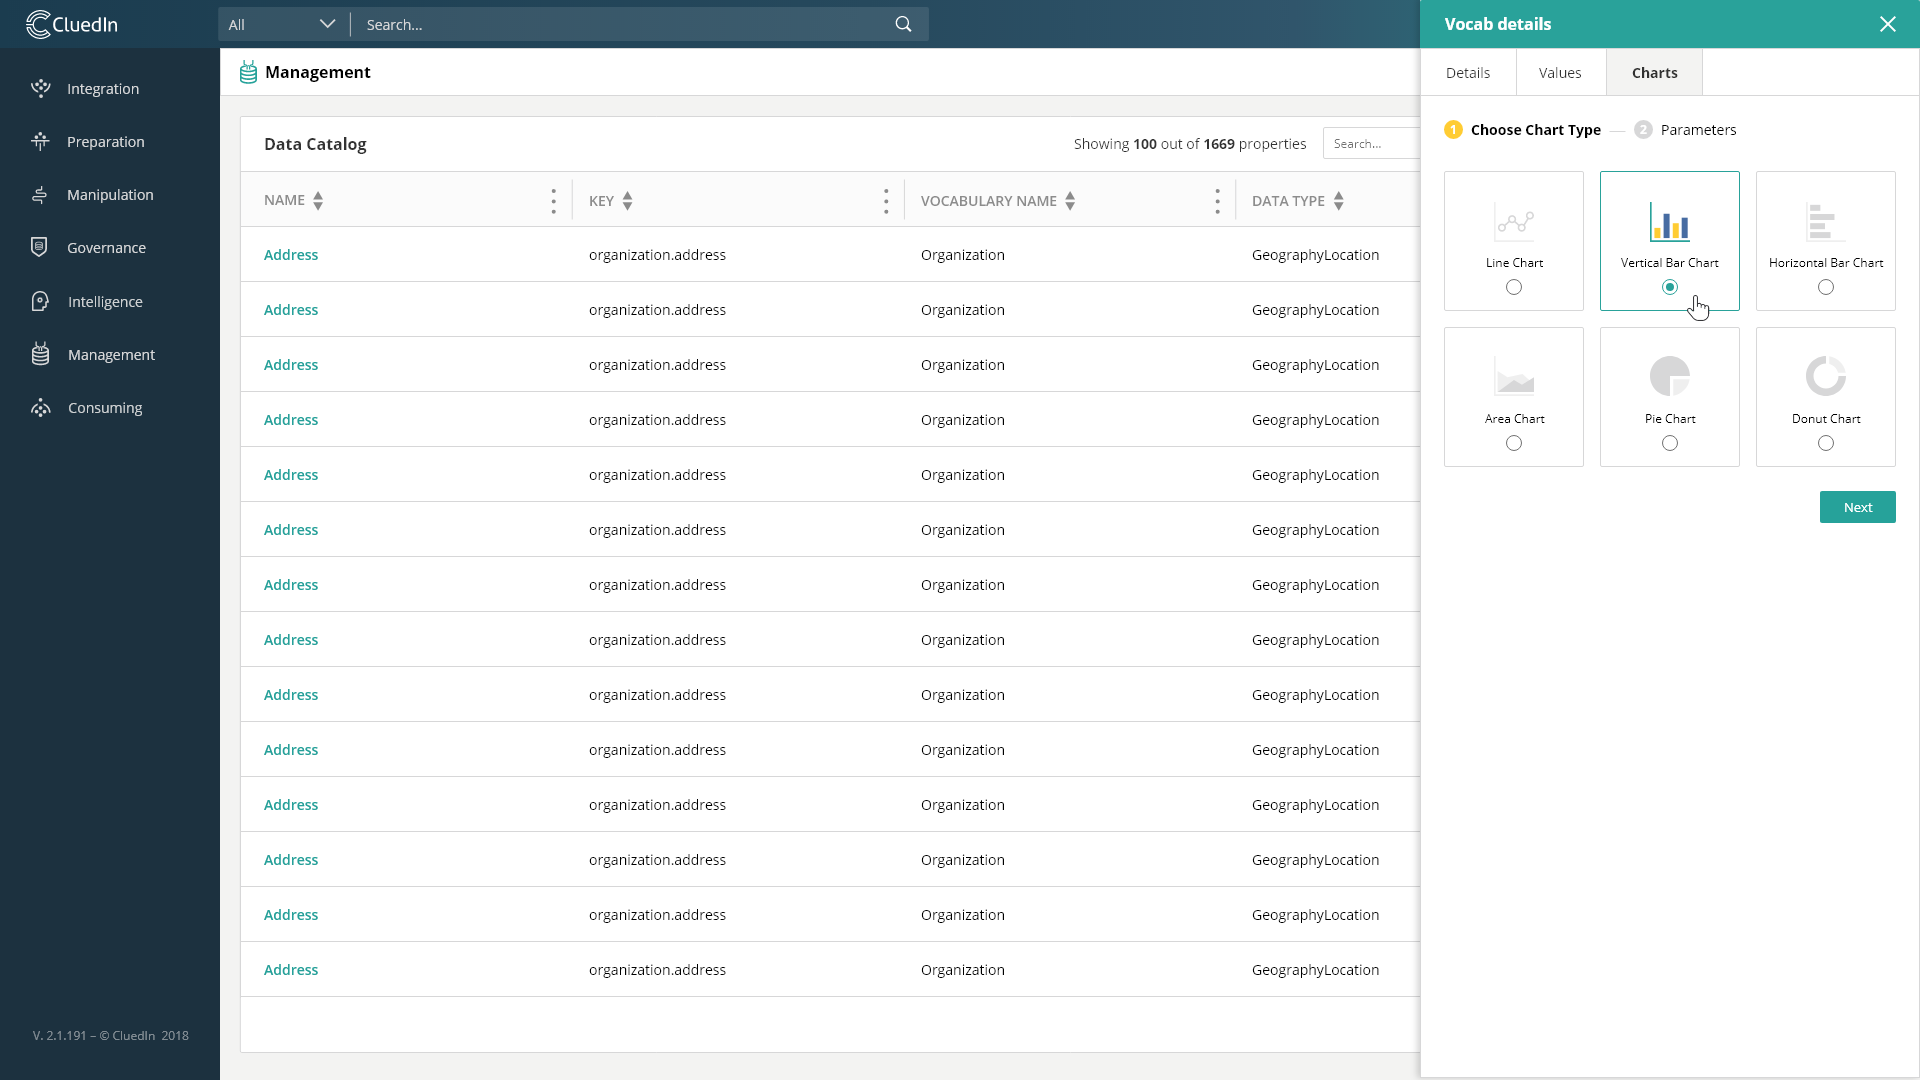Screen dimensions: 1920x1080
Task: Open KEY column options menu
Action: pos(886,201)
